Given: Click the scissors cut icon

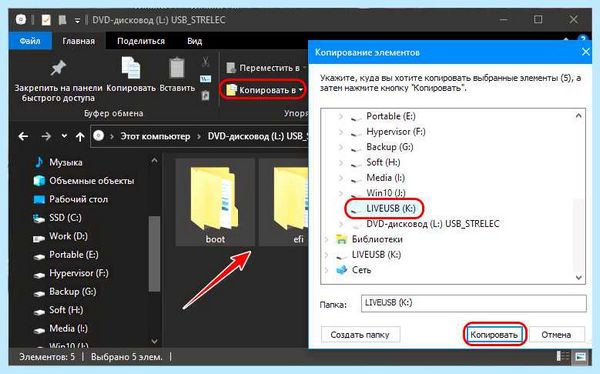Looking at the screenshot, I should pyautogui.click(x=205, y=61).
